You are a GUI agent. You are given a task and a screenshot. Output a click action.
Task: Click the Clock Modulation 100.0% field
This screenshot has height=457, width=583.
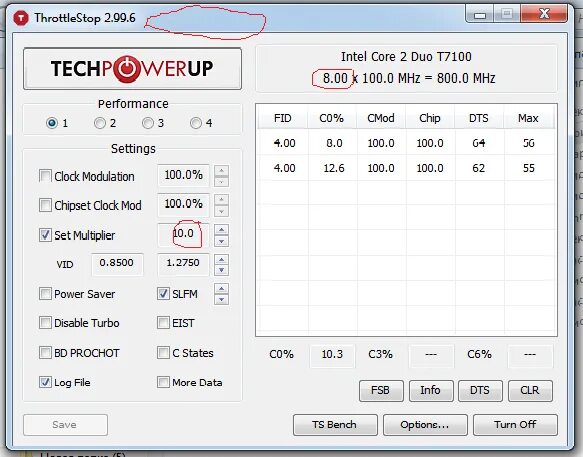(183, 175)
